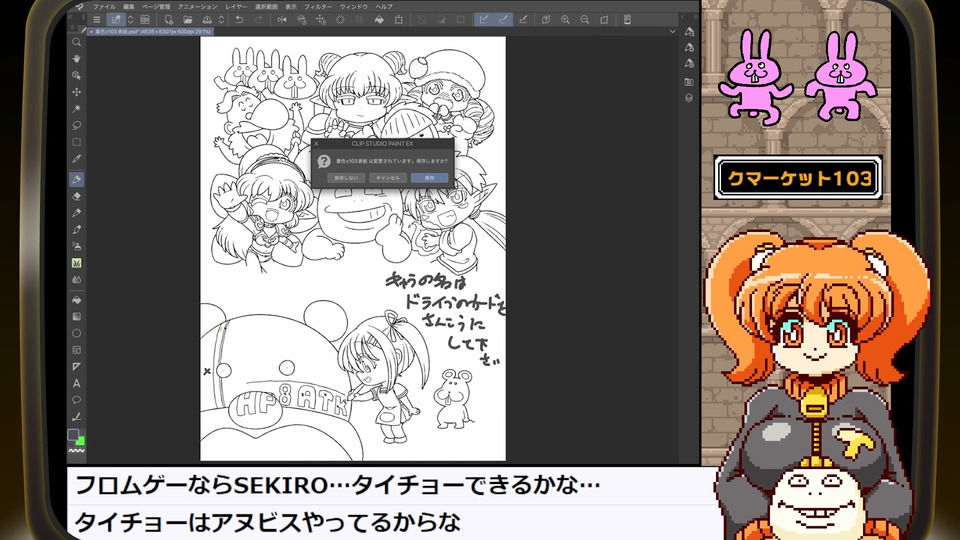This screenshot has height=540, width=960.
Task: Open the ヘルプ menu
Action: [384, 6]
